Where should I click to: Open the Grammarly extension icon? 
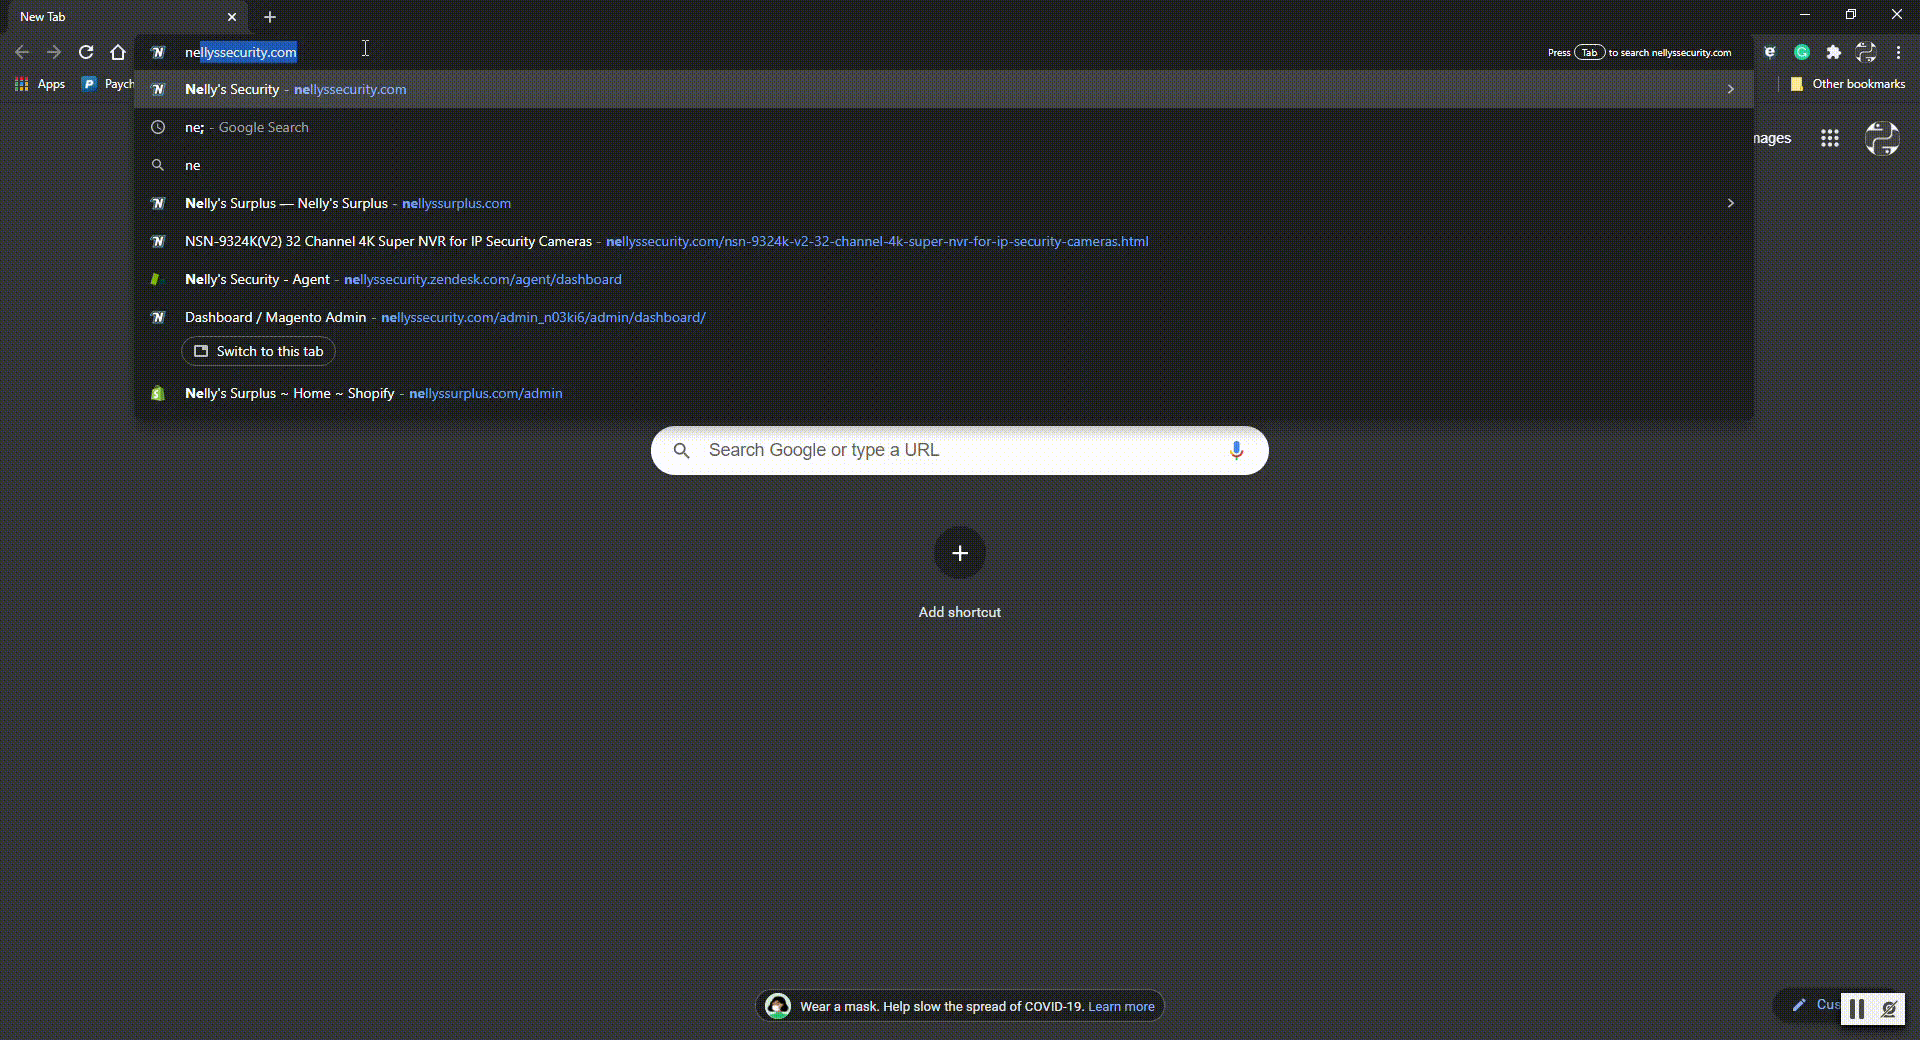(1802, 52)
